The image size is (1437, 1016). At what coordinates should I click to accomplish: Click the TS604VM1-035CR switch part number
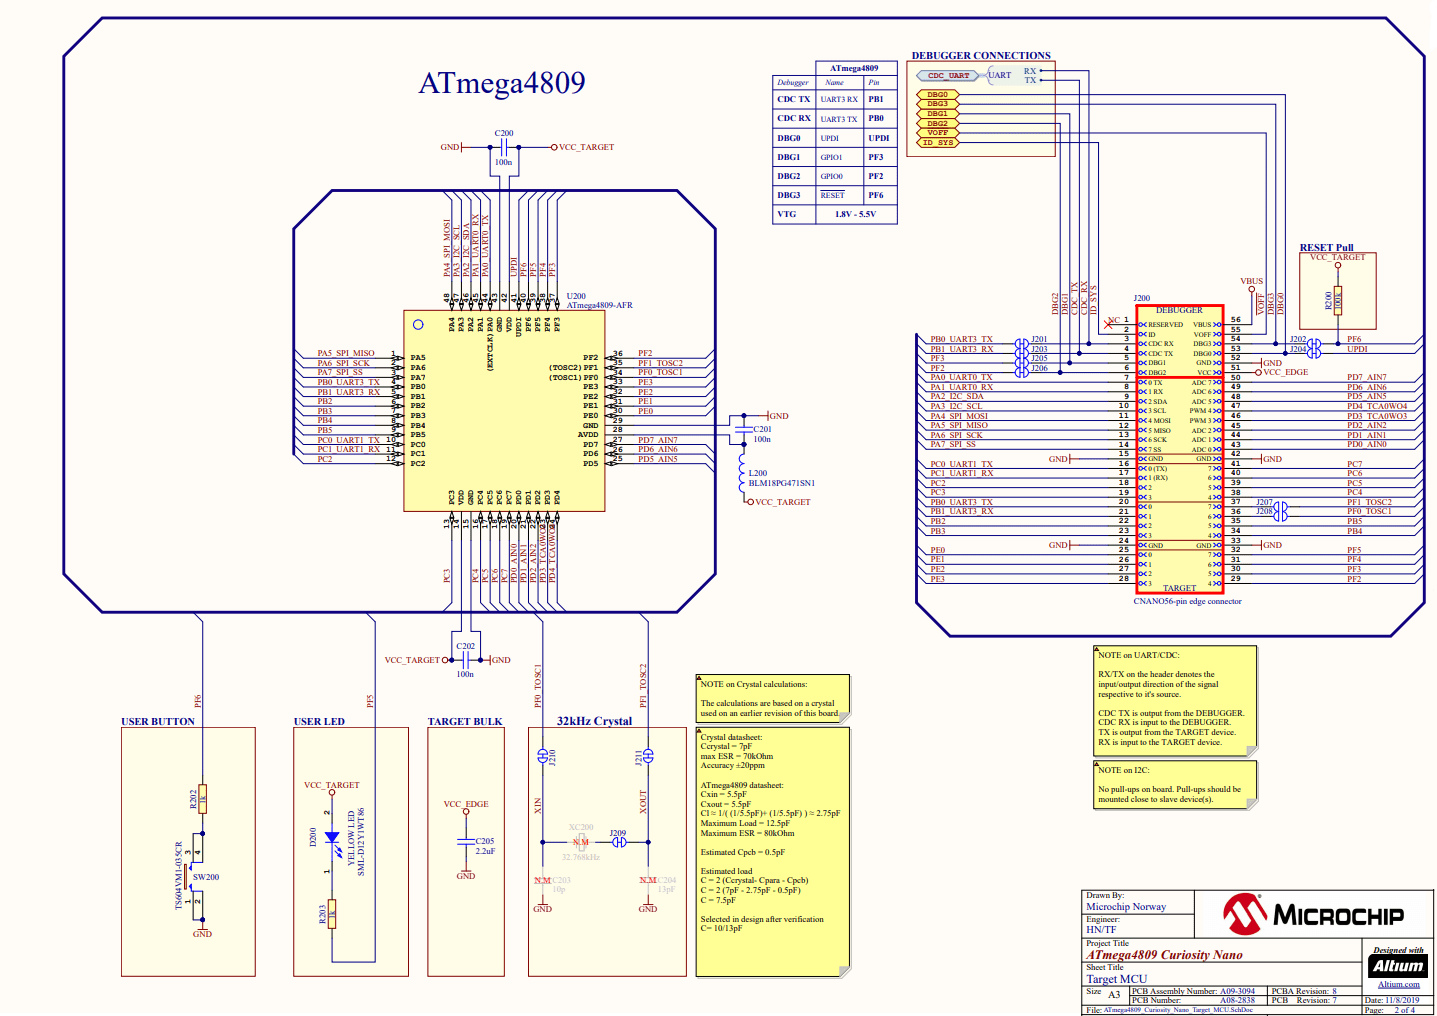point(179,874)
